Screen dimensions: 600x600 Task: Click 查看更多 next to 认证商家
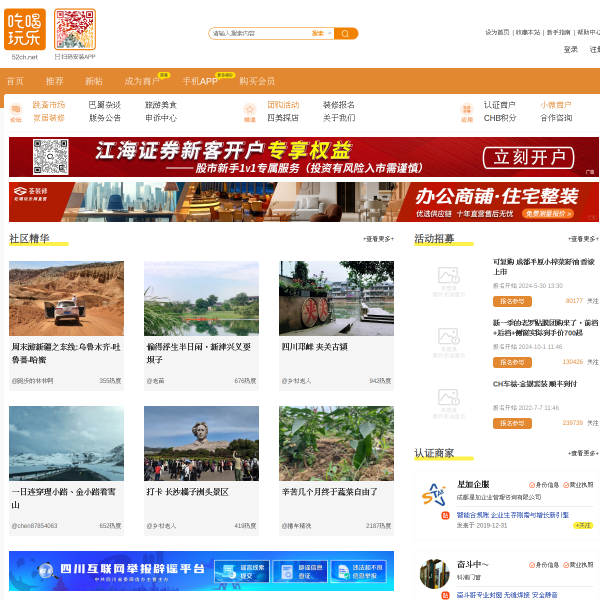pyautogui.click(x=583, y=453)
